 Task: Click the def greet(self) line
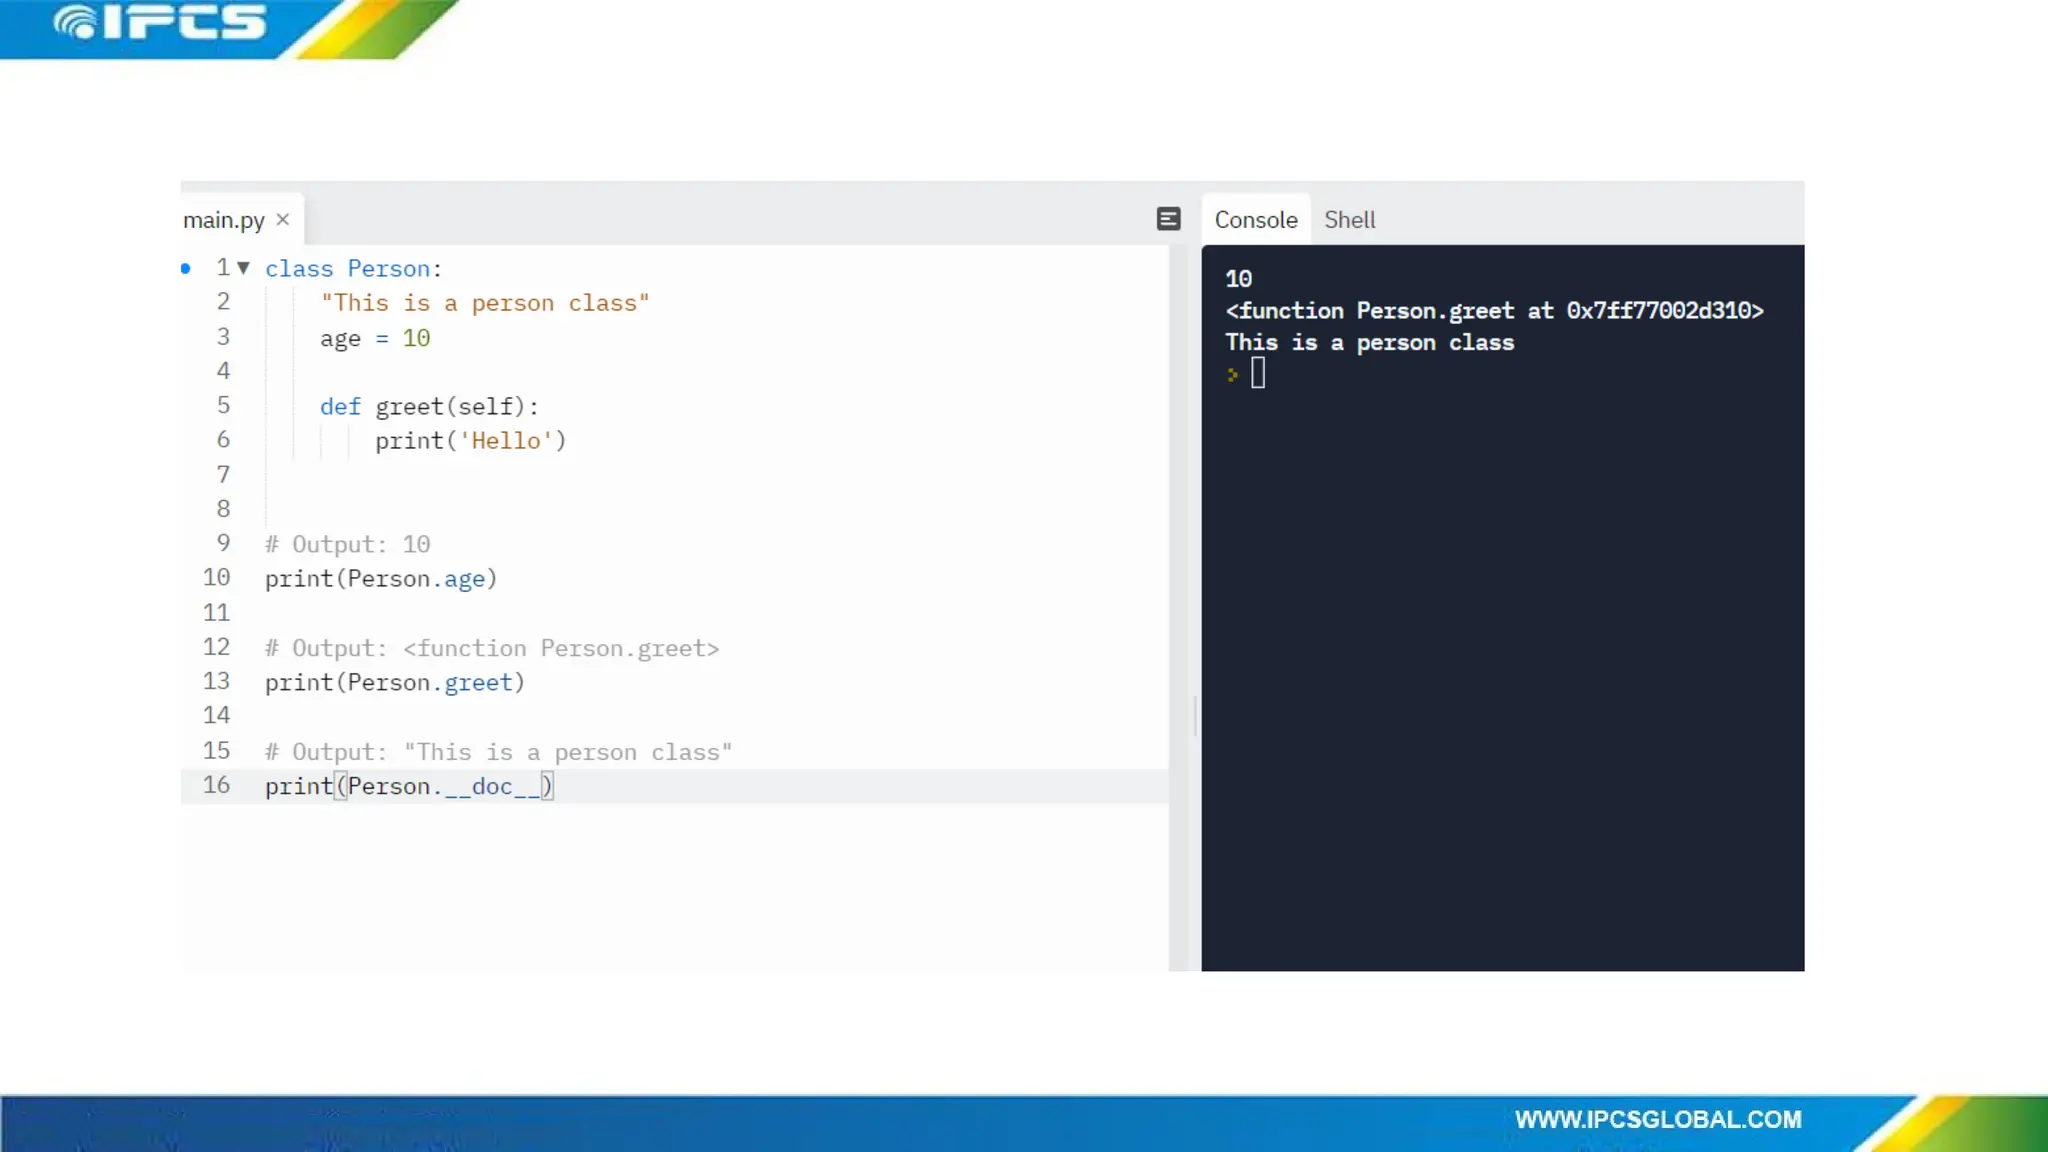tap(429, 407)
